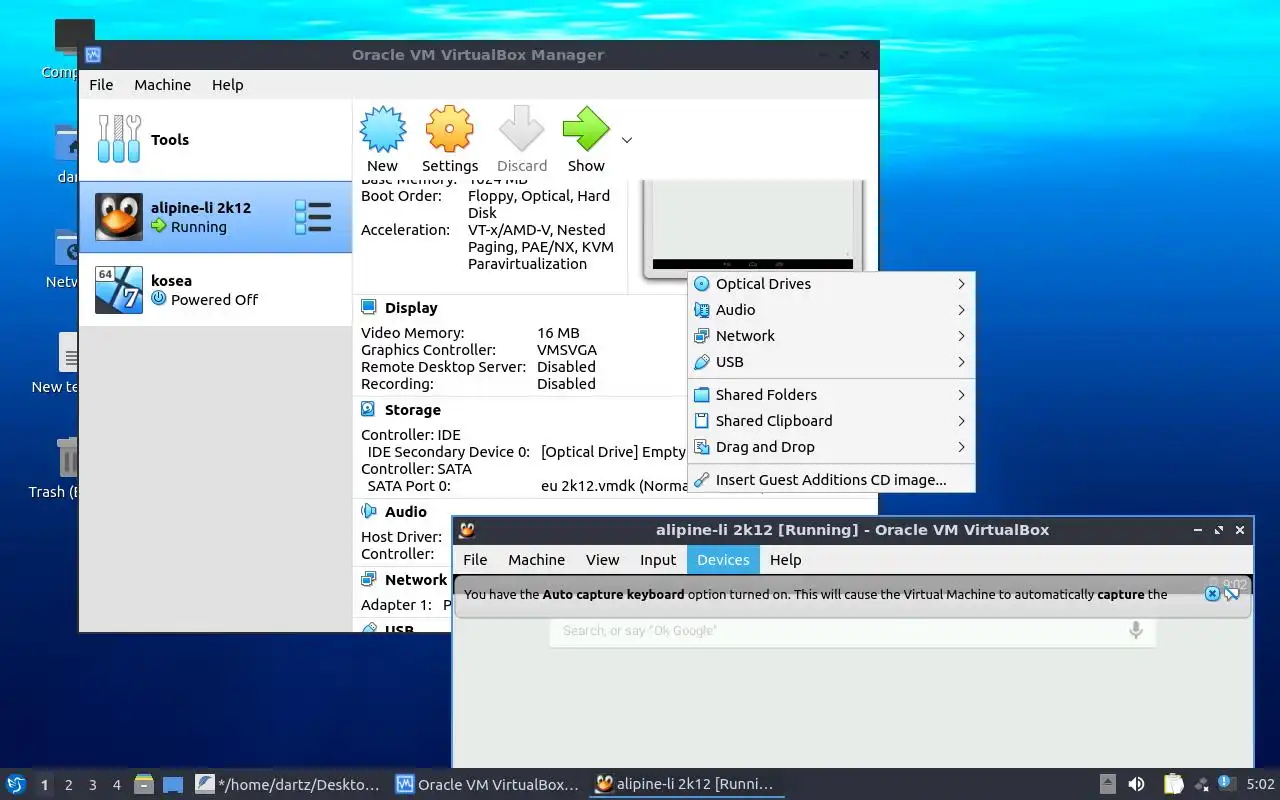Click the Display section monitor icon
Viewport: 1280px width, 800px height.
tap(368, 307)
